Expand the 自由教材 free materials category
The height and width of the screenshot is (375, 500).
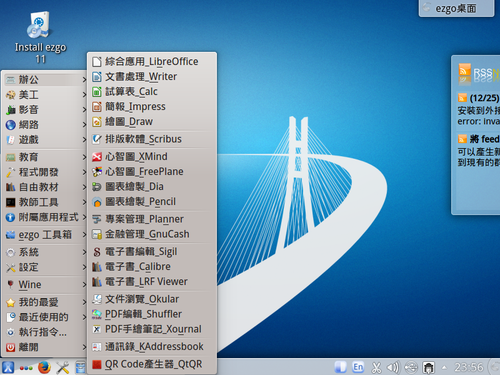coord(45,187)
